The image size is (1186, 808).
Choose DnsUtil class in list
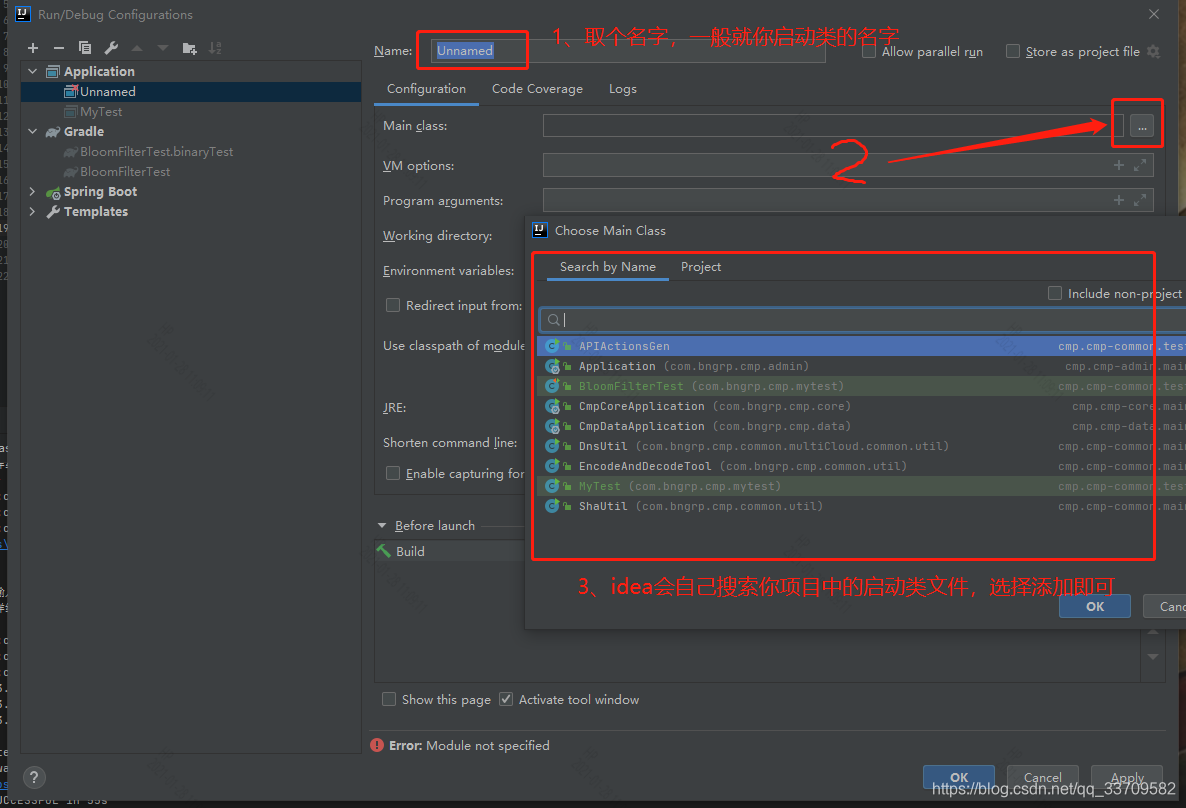point(862,446)
